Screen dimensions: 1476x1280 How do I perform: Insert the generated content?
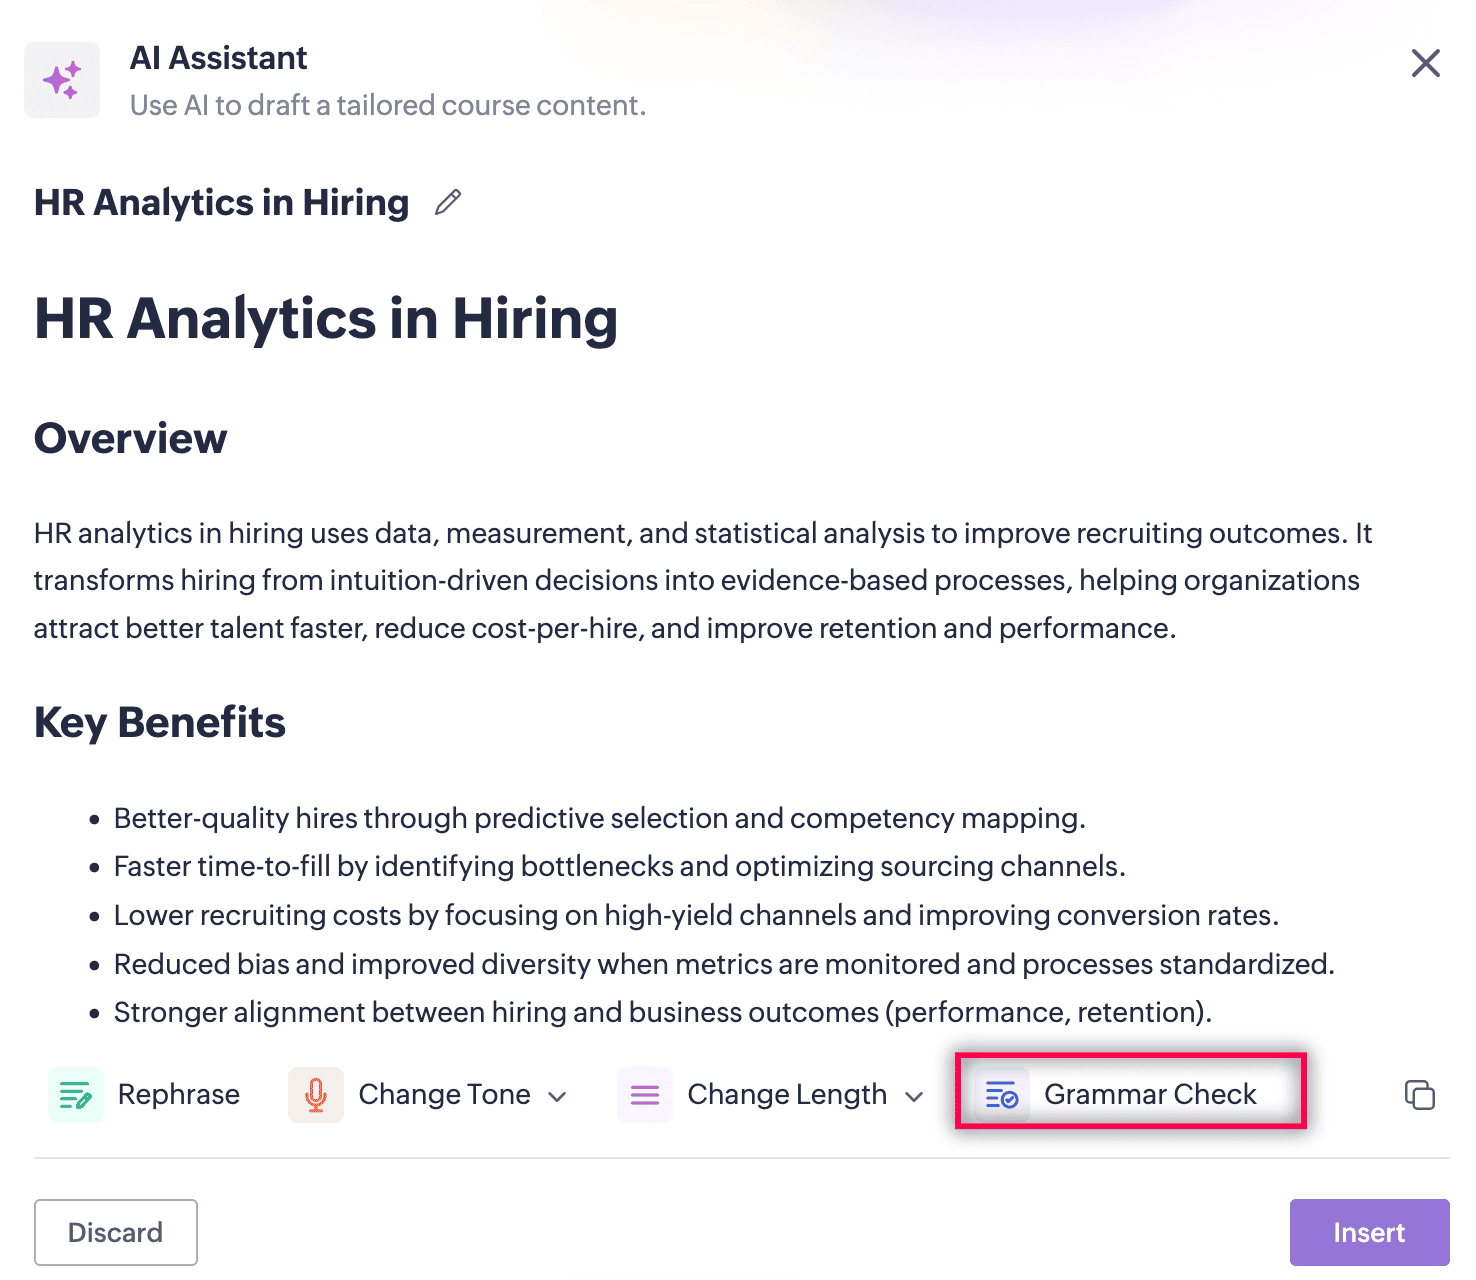click(1368, 1232)
